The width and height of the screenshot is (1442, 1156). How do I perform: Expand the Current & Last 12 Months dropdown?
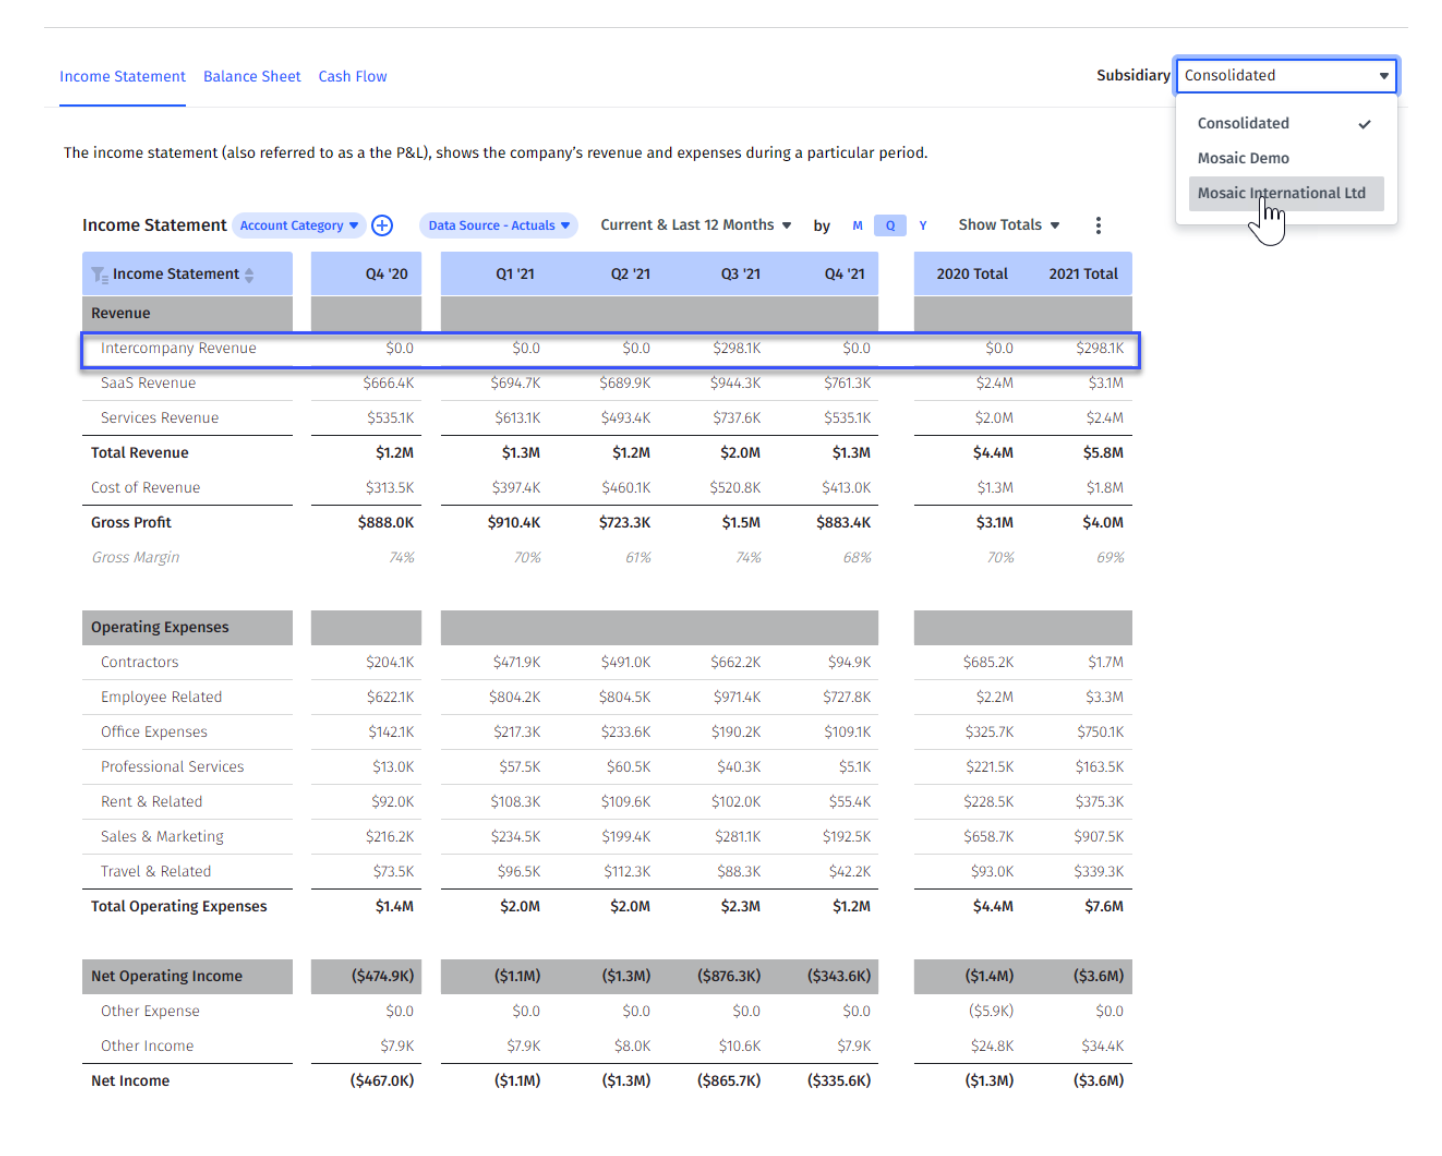coord(694,225)
